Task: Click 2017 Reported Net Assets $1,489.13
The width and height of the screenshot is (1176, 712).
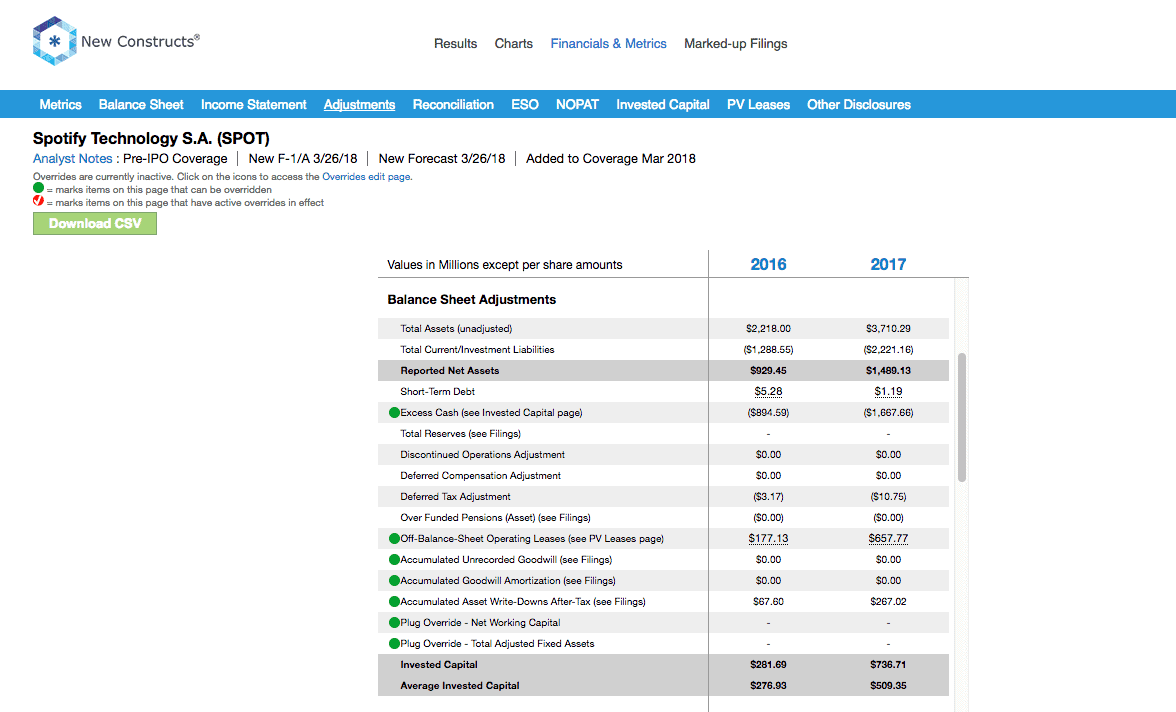Action: click(x=888, y=371)
